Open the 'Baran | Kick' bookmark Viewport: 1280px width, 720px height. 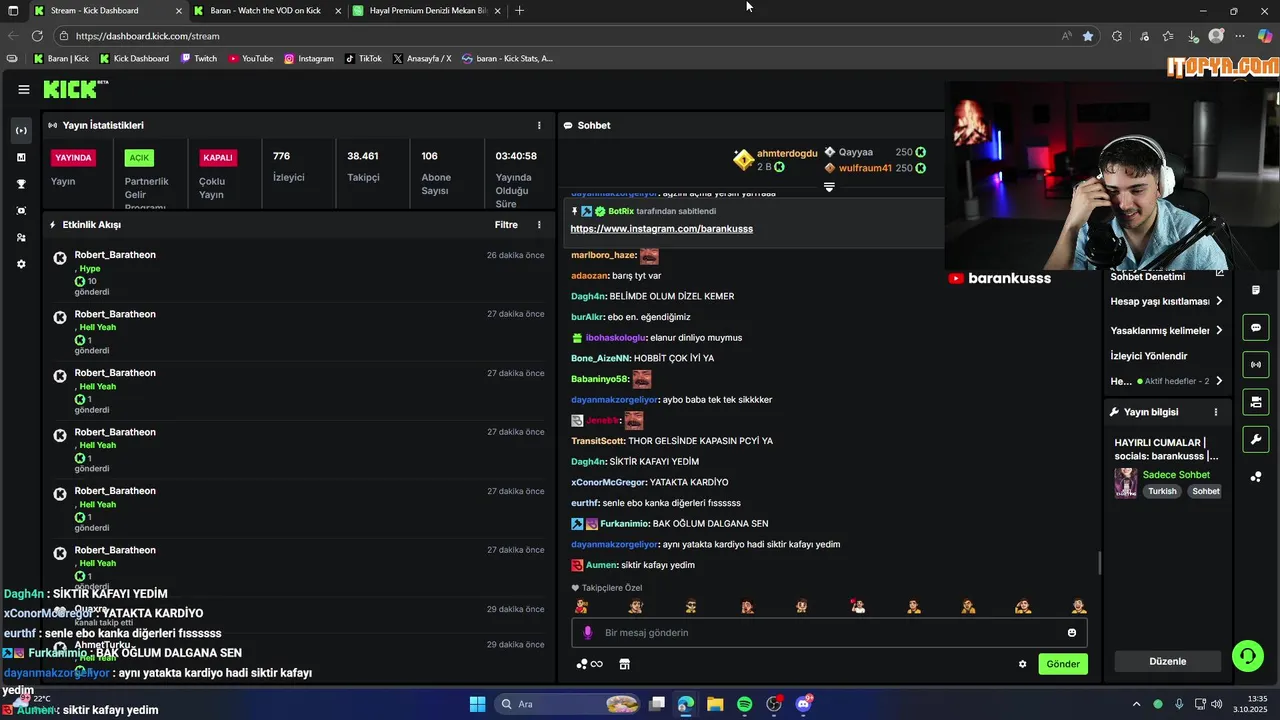pos(61,58)
